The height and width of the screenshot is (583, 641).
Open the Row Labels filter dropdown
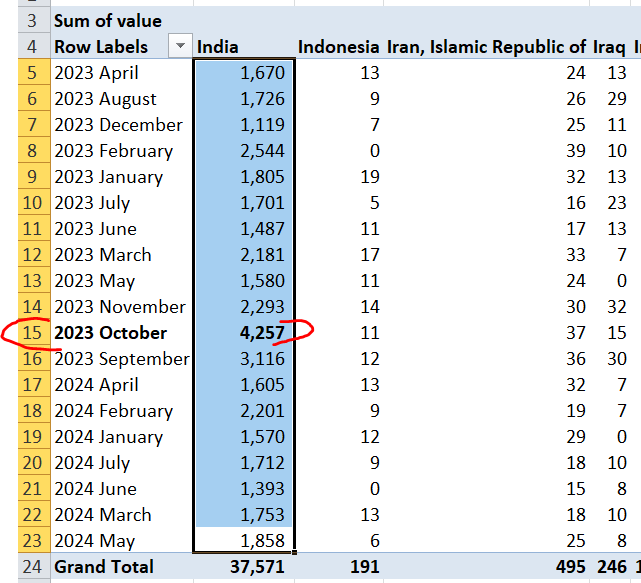180,46
